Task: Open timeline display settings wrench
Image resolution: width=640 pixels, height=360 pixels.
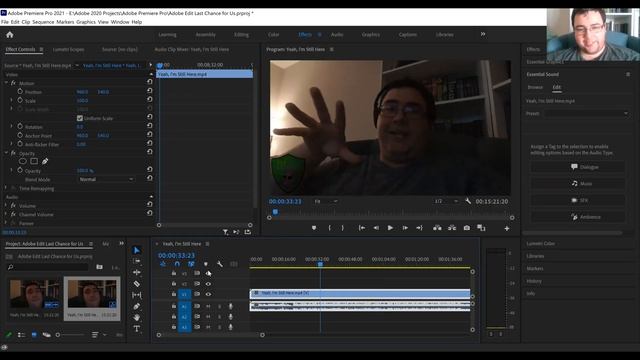Action: (220, 264)
